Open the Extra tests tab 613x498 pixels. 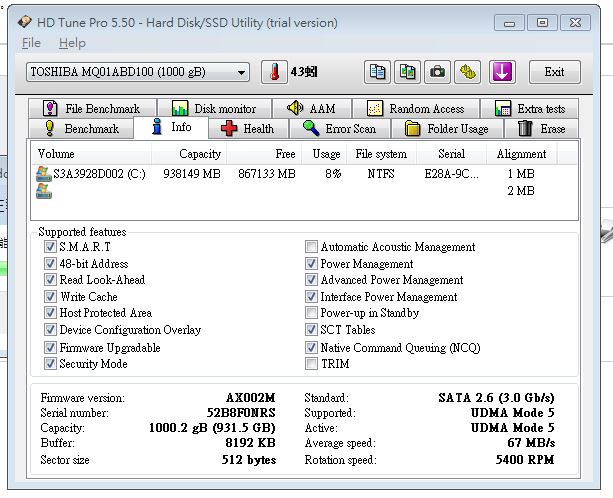tap(530, 108)
